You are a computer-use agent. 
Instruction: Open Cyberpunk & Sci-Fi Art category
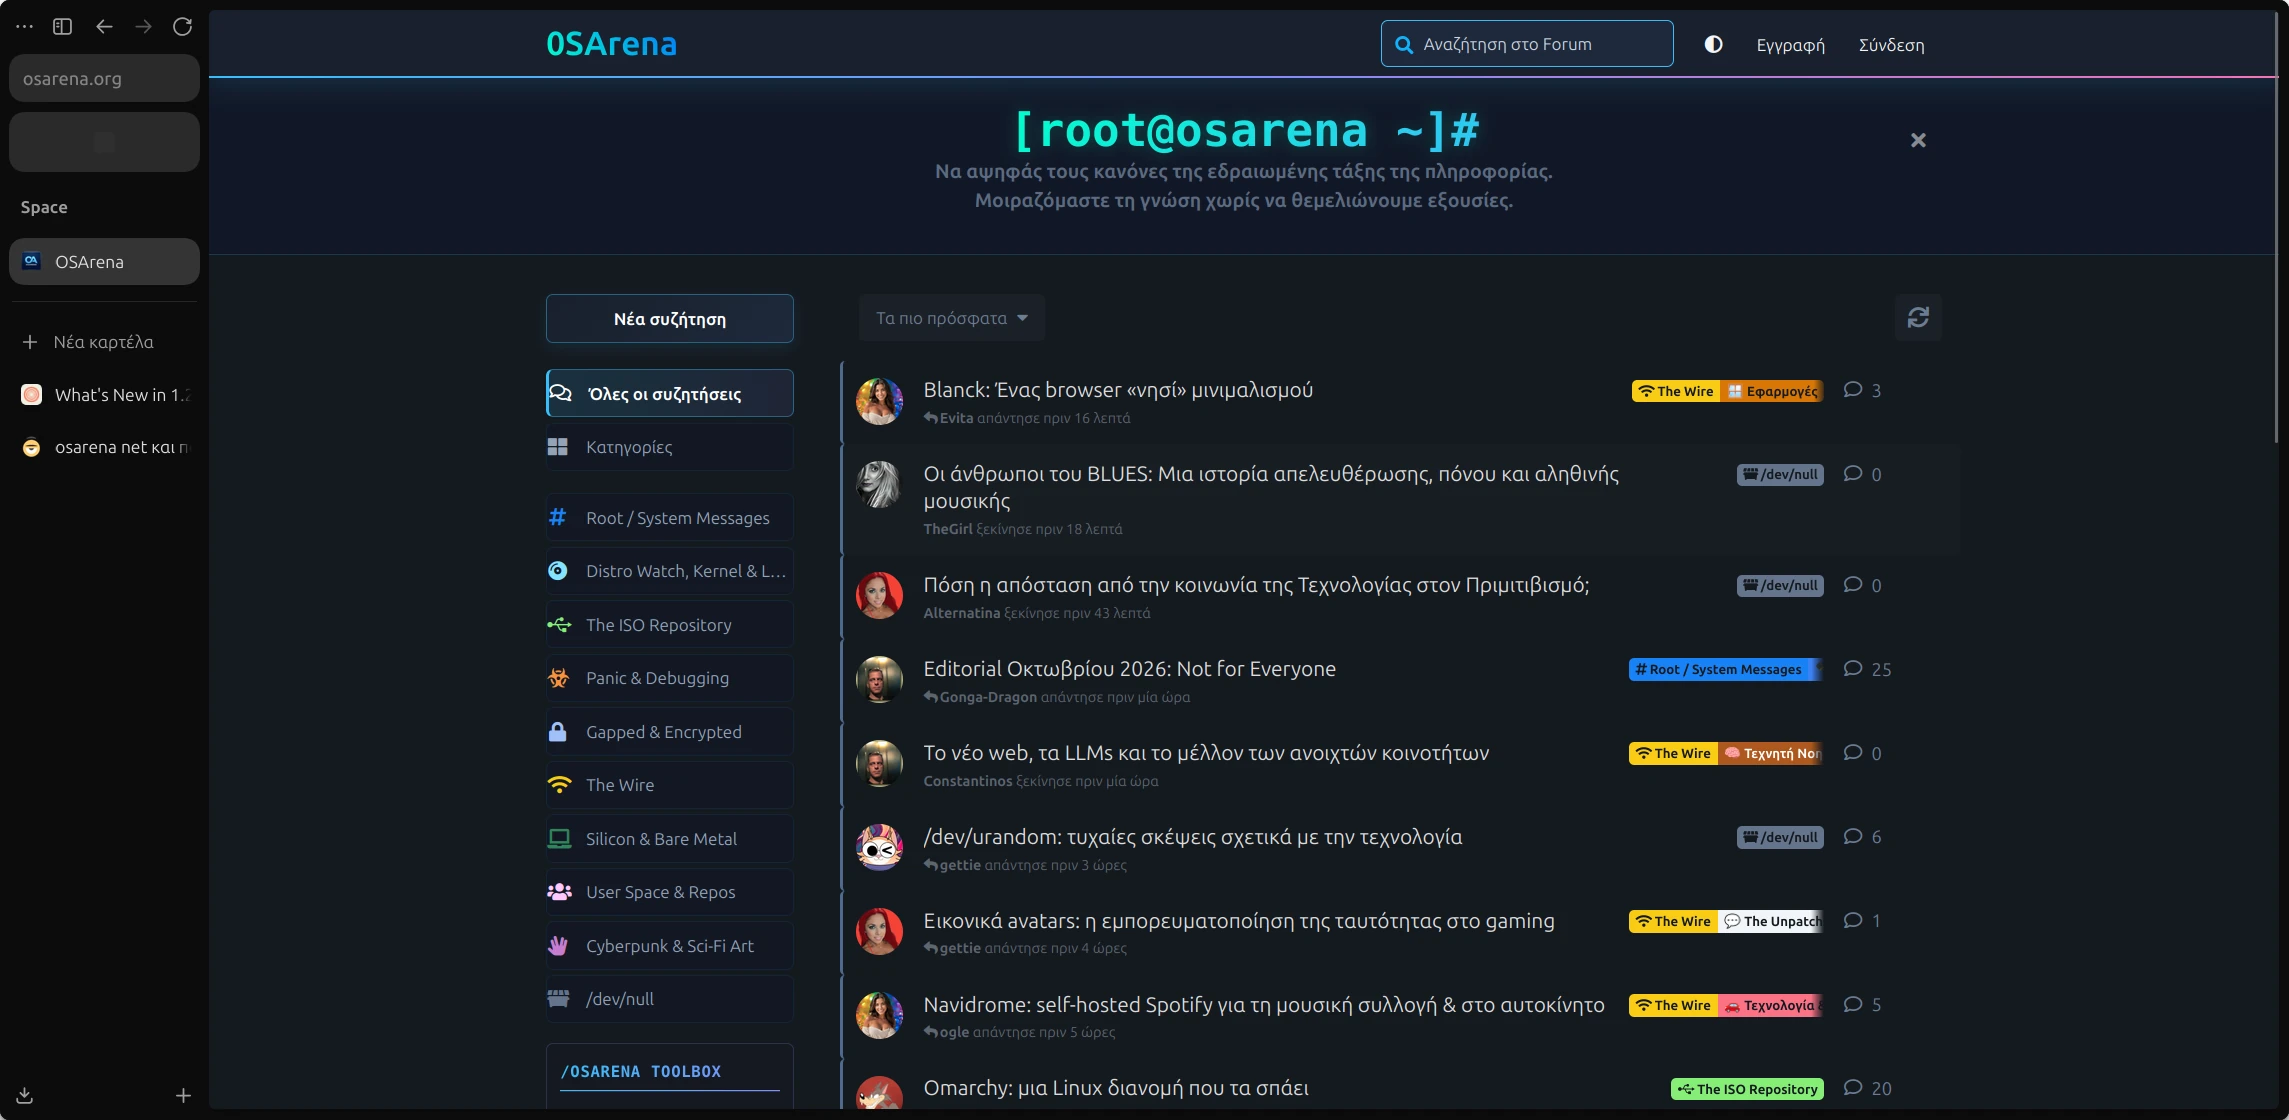[670, 945]
